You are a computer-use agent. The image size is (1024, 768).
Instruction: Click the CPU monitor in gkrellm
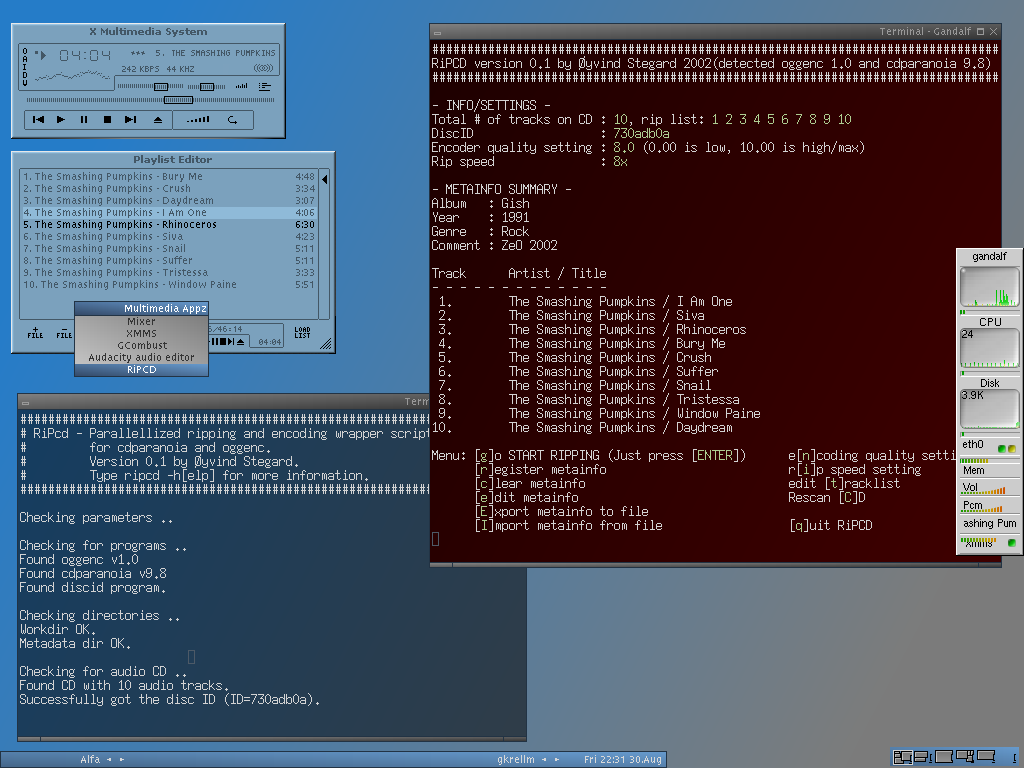point(989,346)
